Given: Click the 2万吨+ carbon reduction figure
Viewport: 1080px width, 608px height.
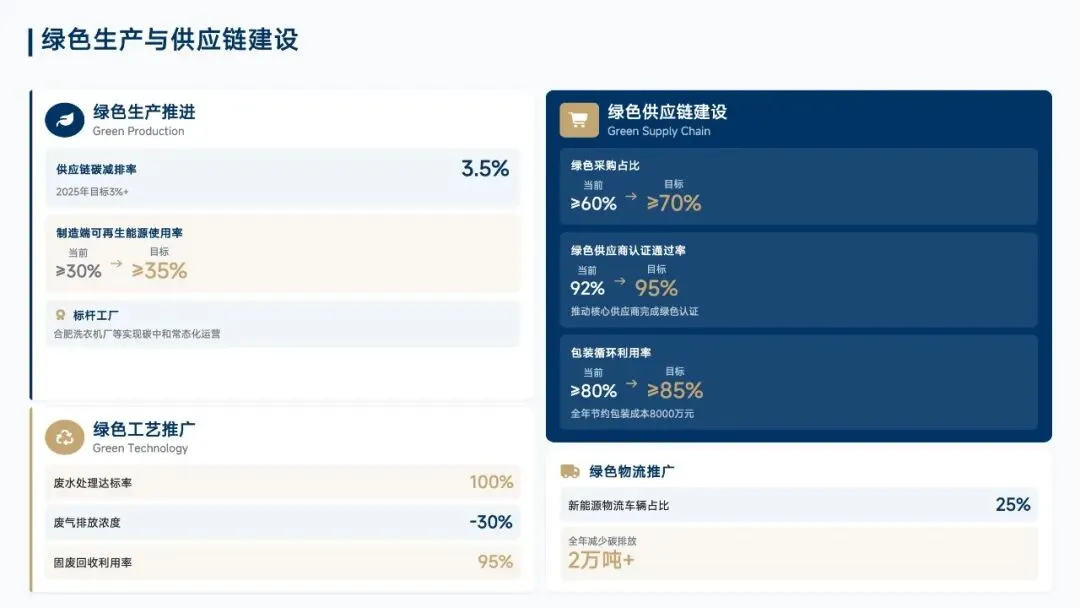Looking at the screenshot, I should [601, 560].
